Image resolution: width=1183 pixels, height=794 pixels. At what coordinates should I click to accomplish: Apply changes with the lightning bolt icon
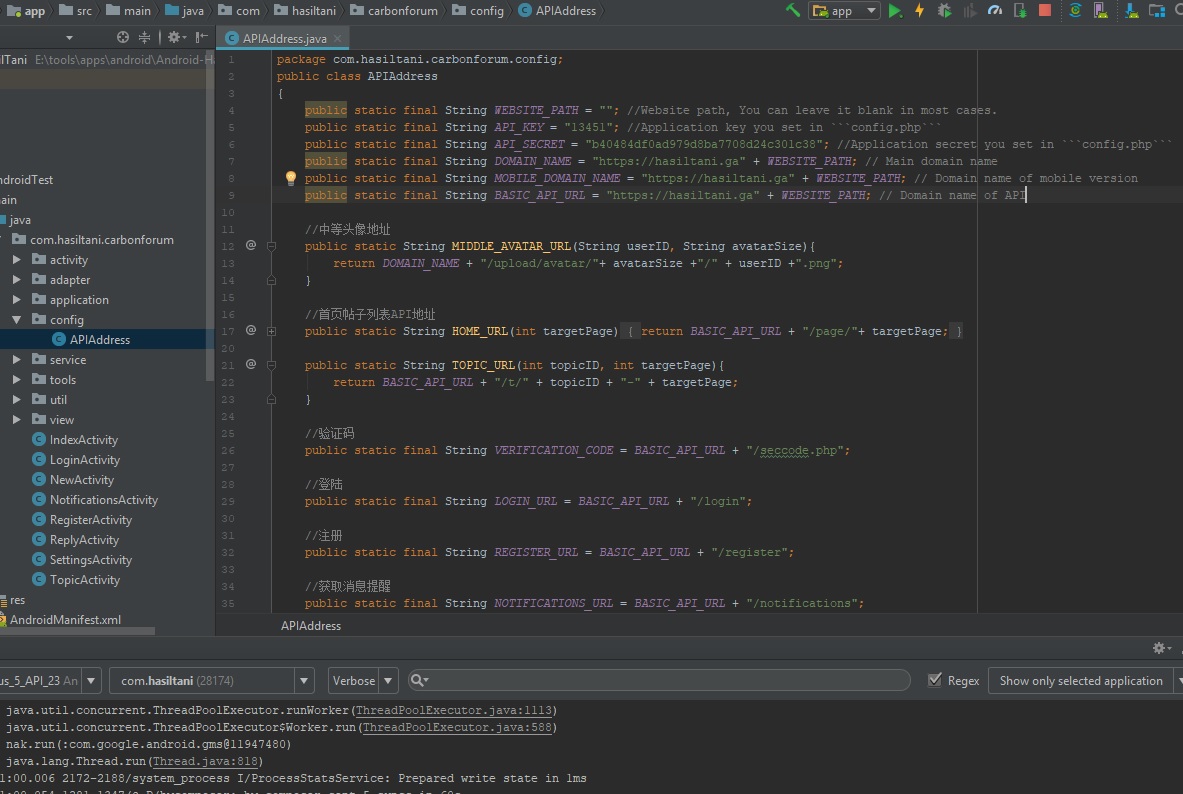(x=920, y=11)
